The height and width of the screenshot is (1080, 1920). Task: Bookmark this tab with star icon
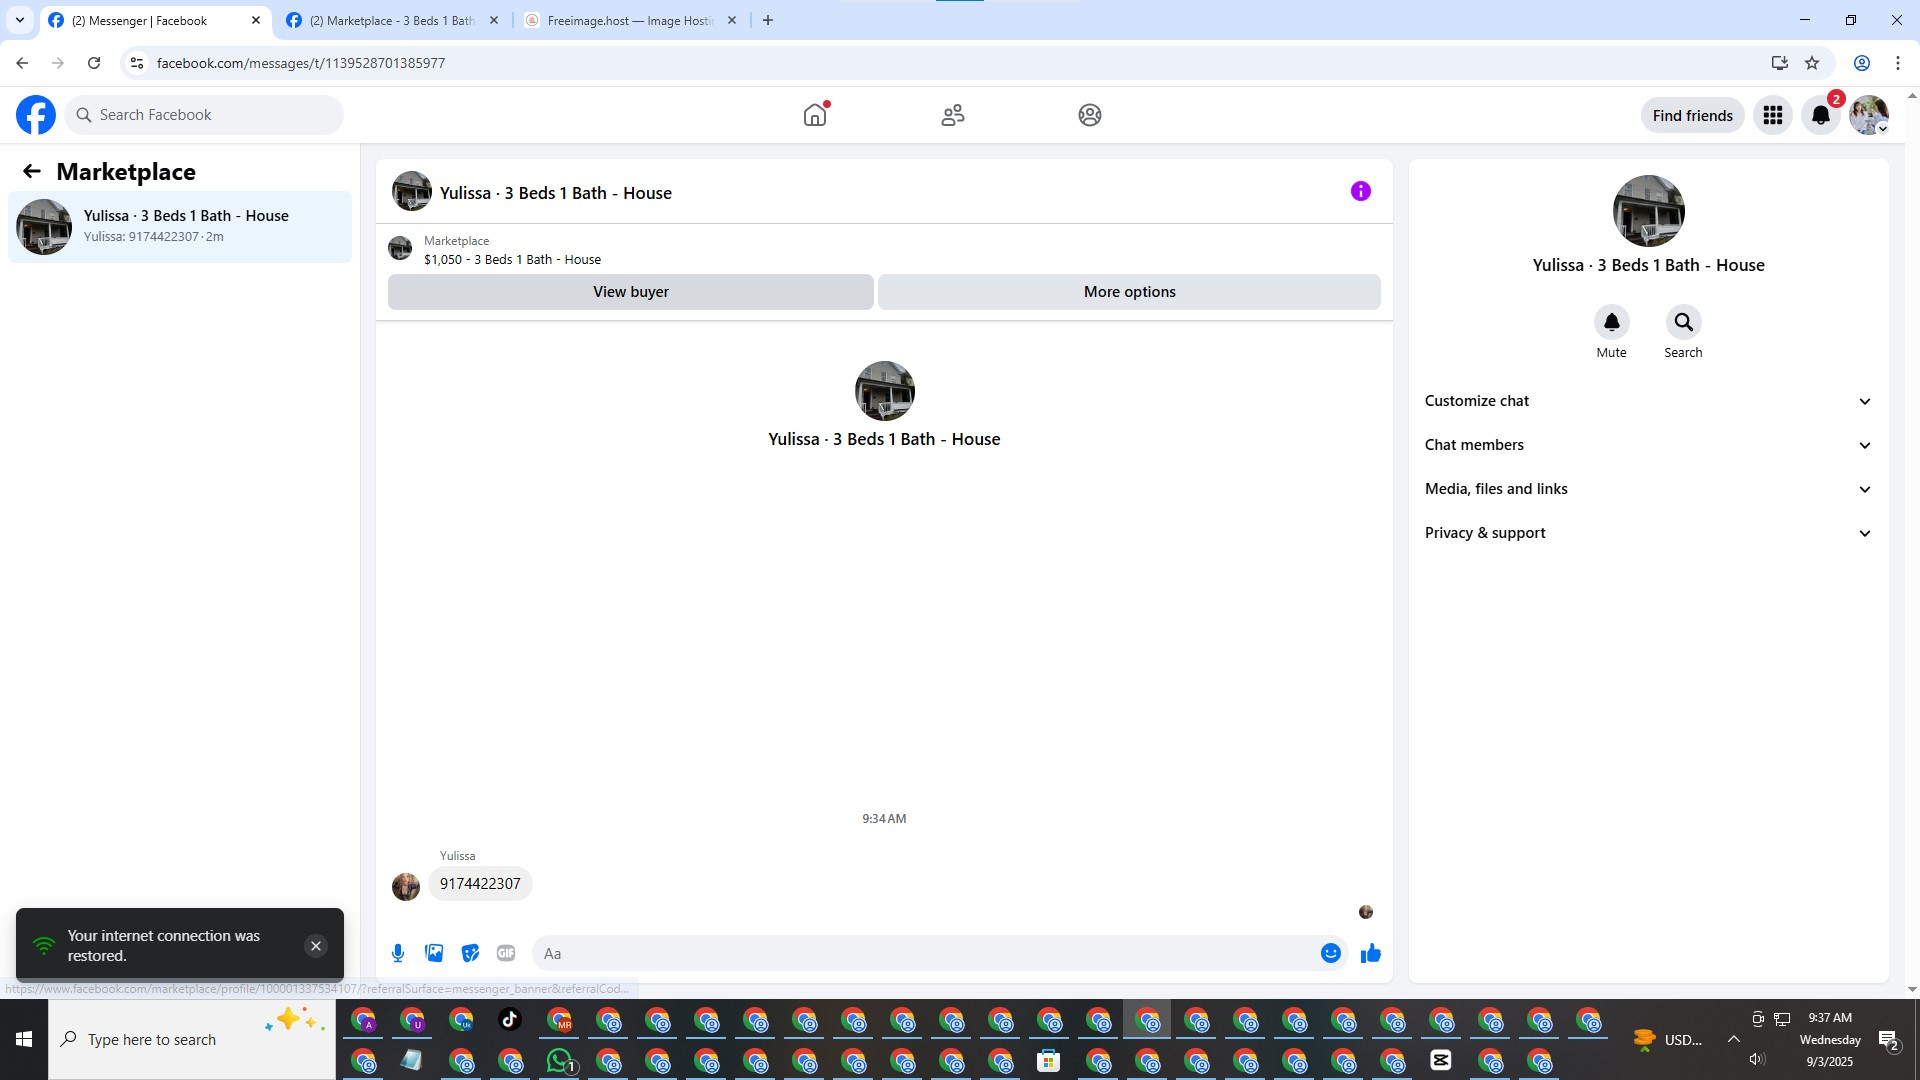[1812, 63]
